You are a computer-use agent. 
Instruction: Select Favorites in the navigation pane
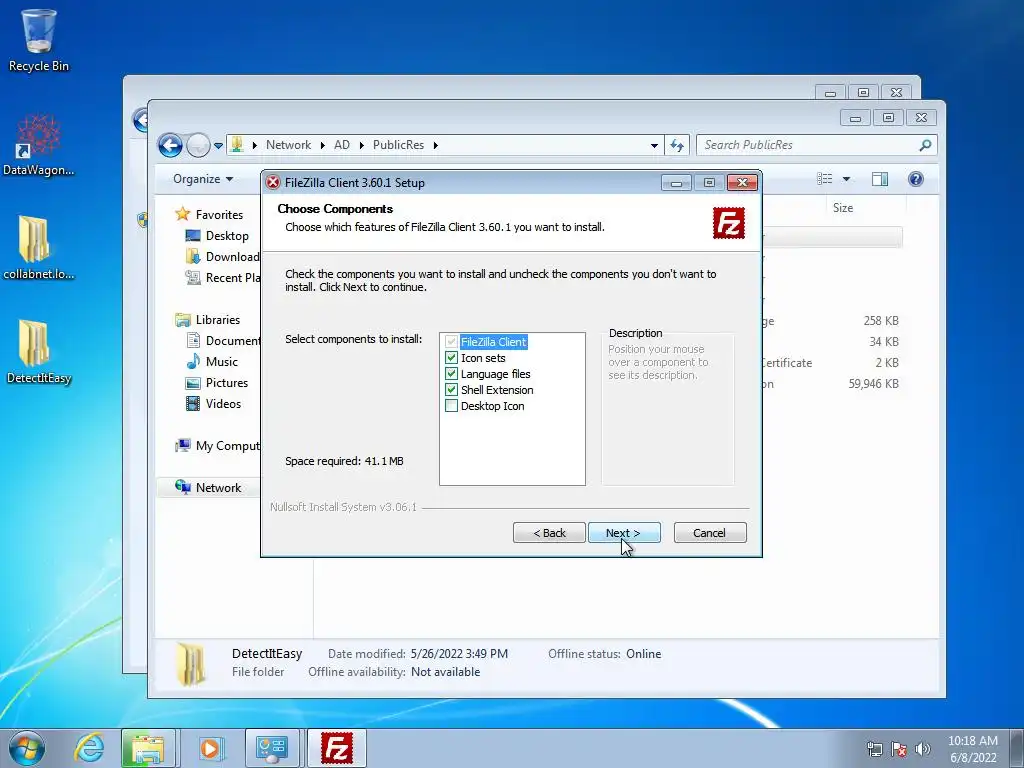tap(219, 214)
